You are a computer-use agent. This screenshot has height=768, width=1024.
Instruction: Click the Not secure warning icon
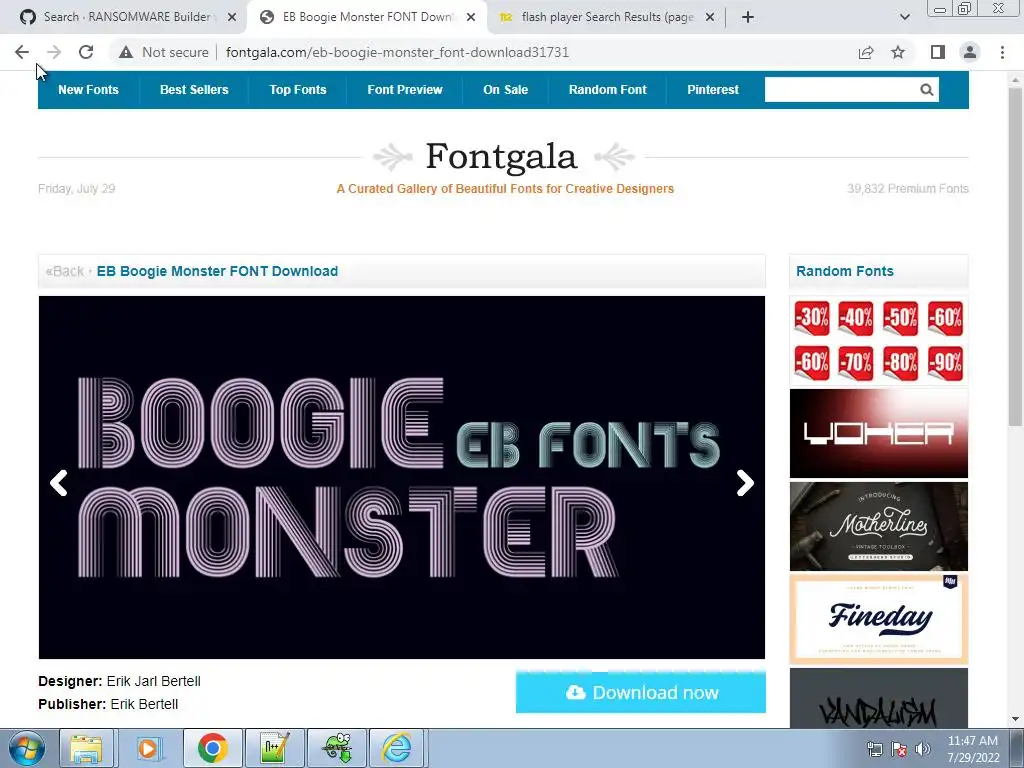[126, 52]
